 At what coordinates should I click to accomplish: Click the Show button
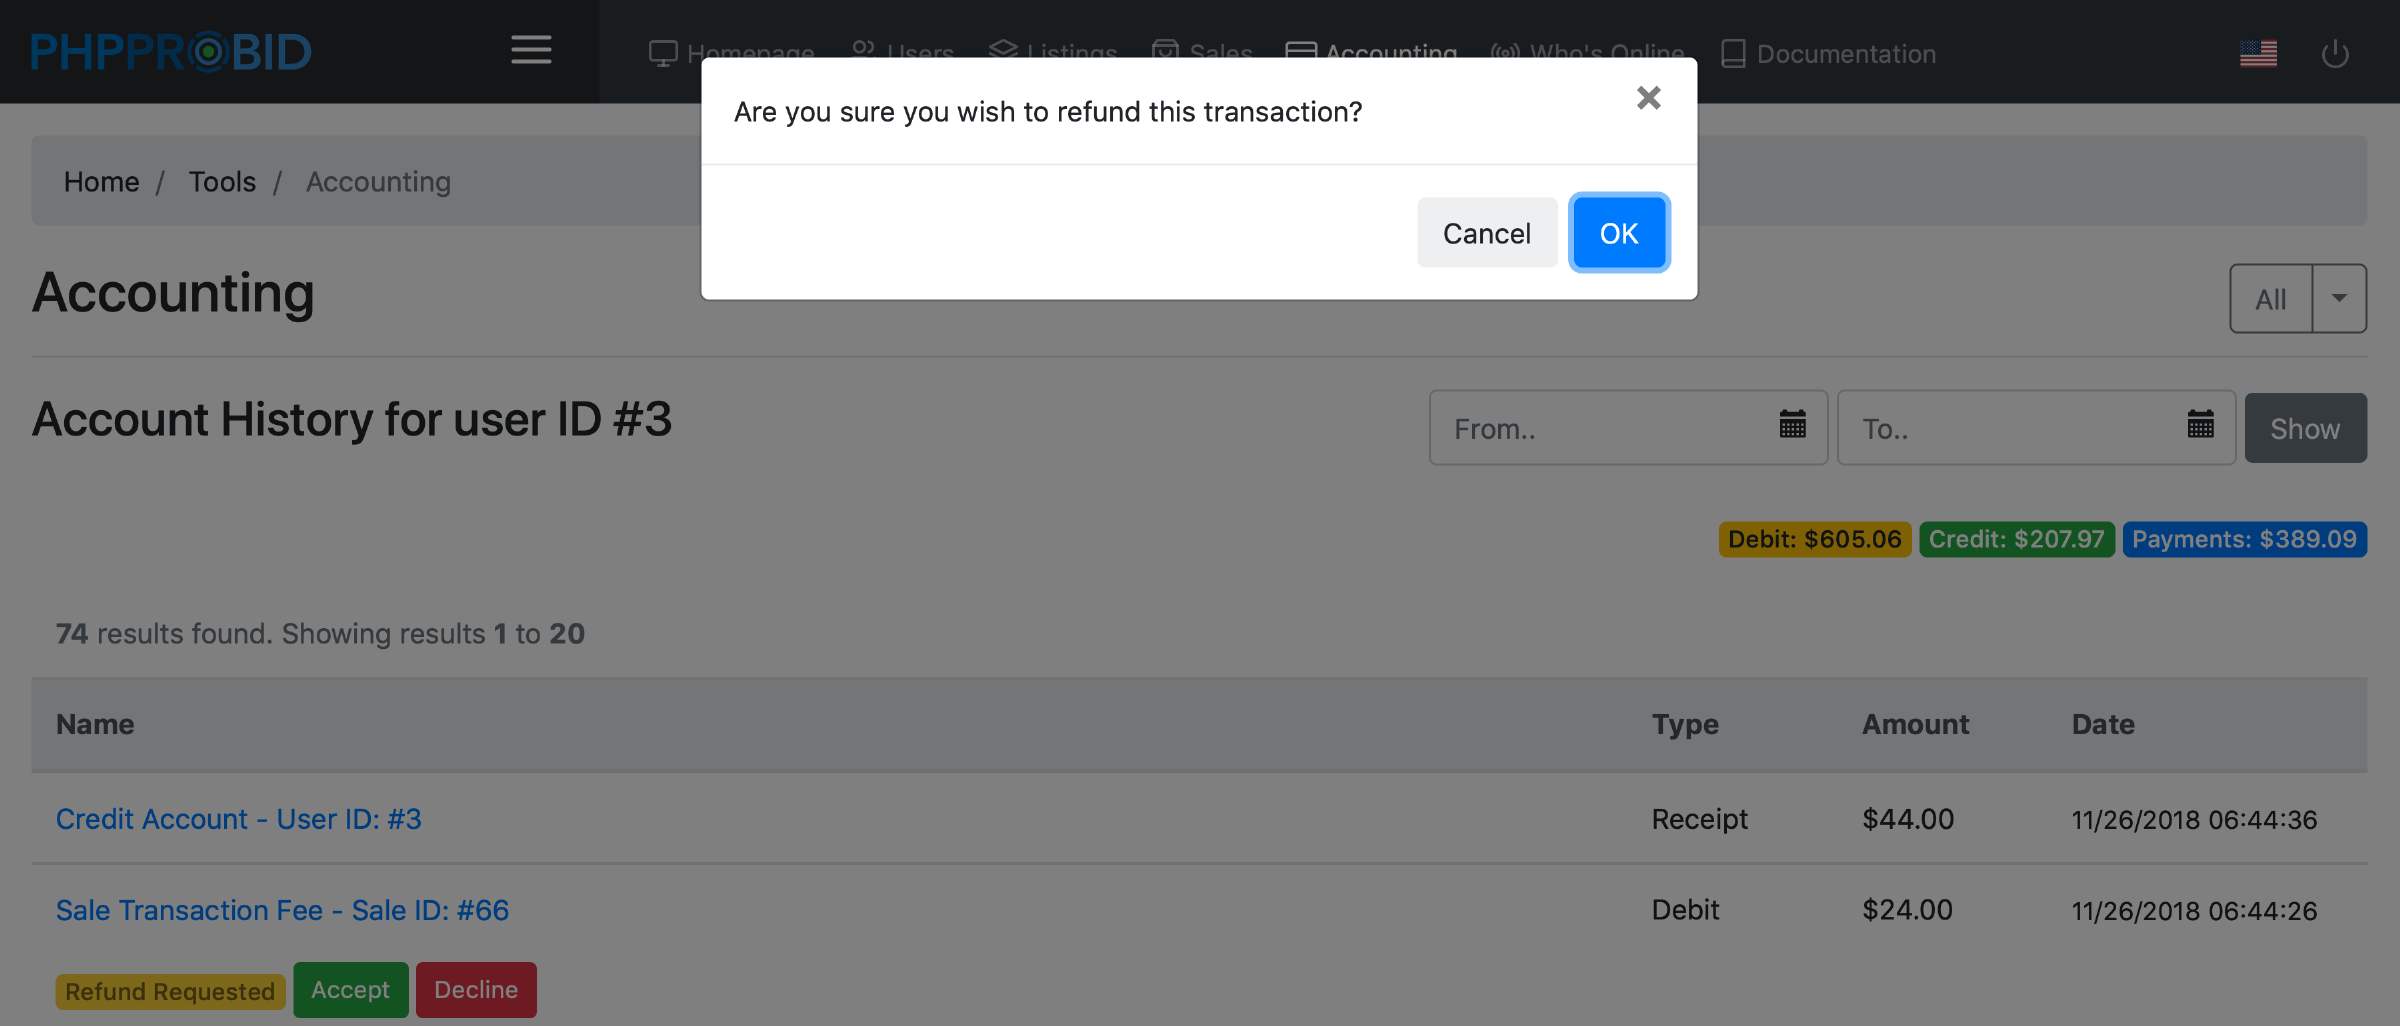[2304, 428]
